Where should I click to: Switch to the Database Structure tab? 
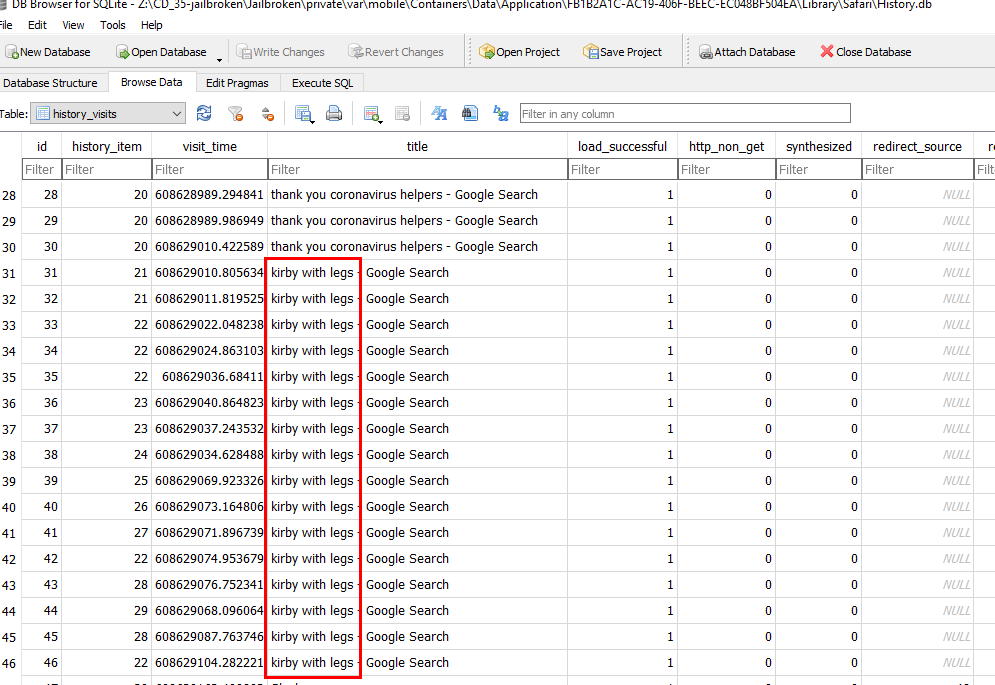tap(51, 83)
